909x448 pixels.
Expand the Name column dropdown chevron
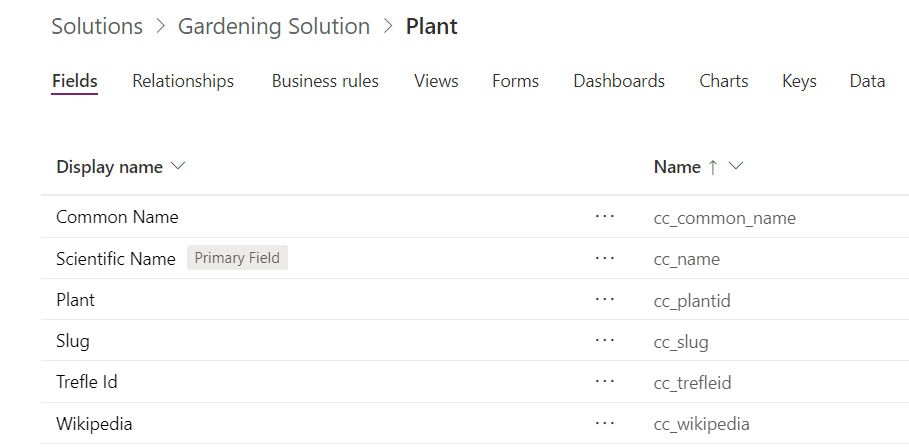(737, 166)
